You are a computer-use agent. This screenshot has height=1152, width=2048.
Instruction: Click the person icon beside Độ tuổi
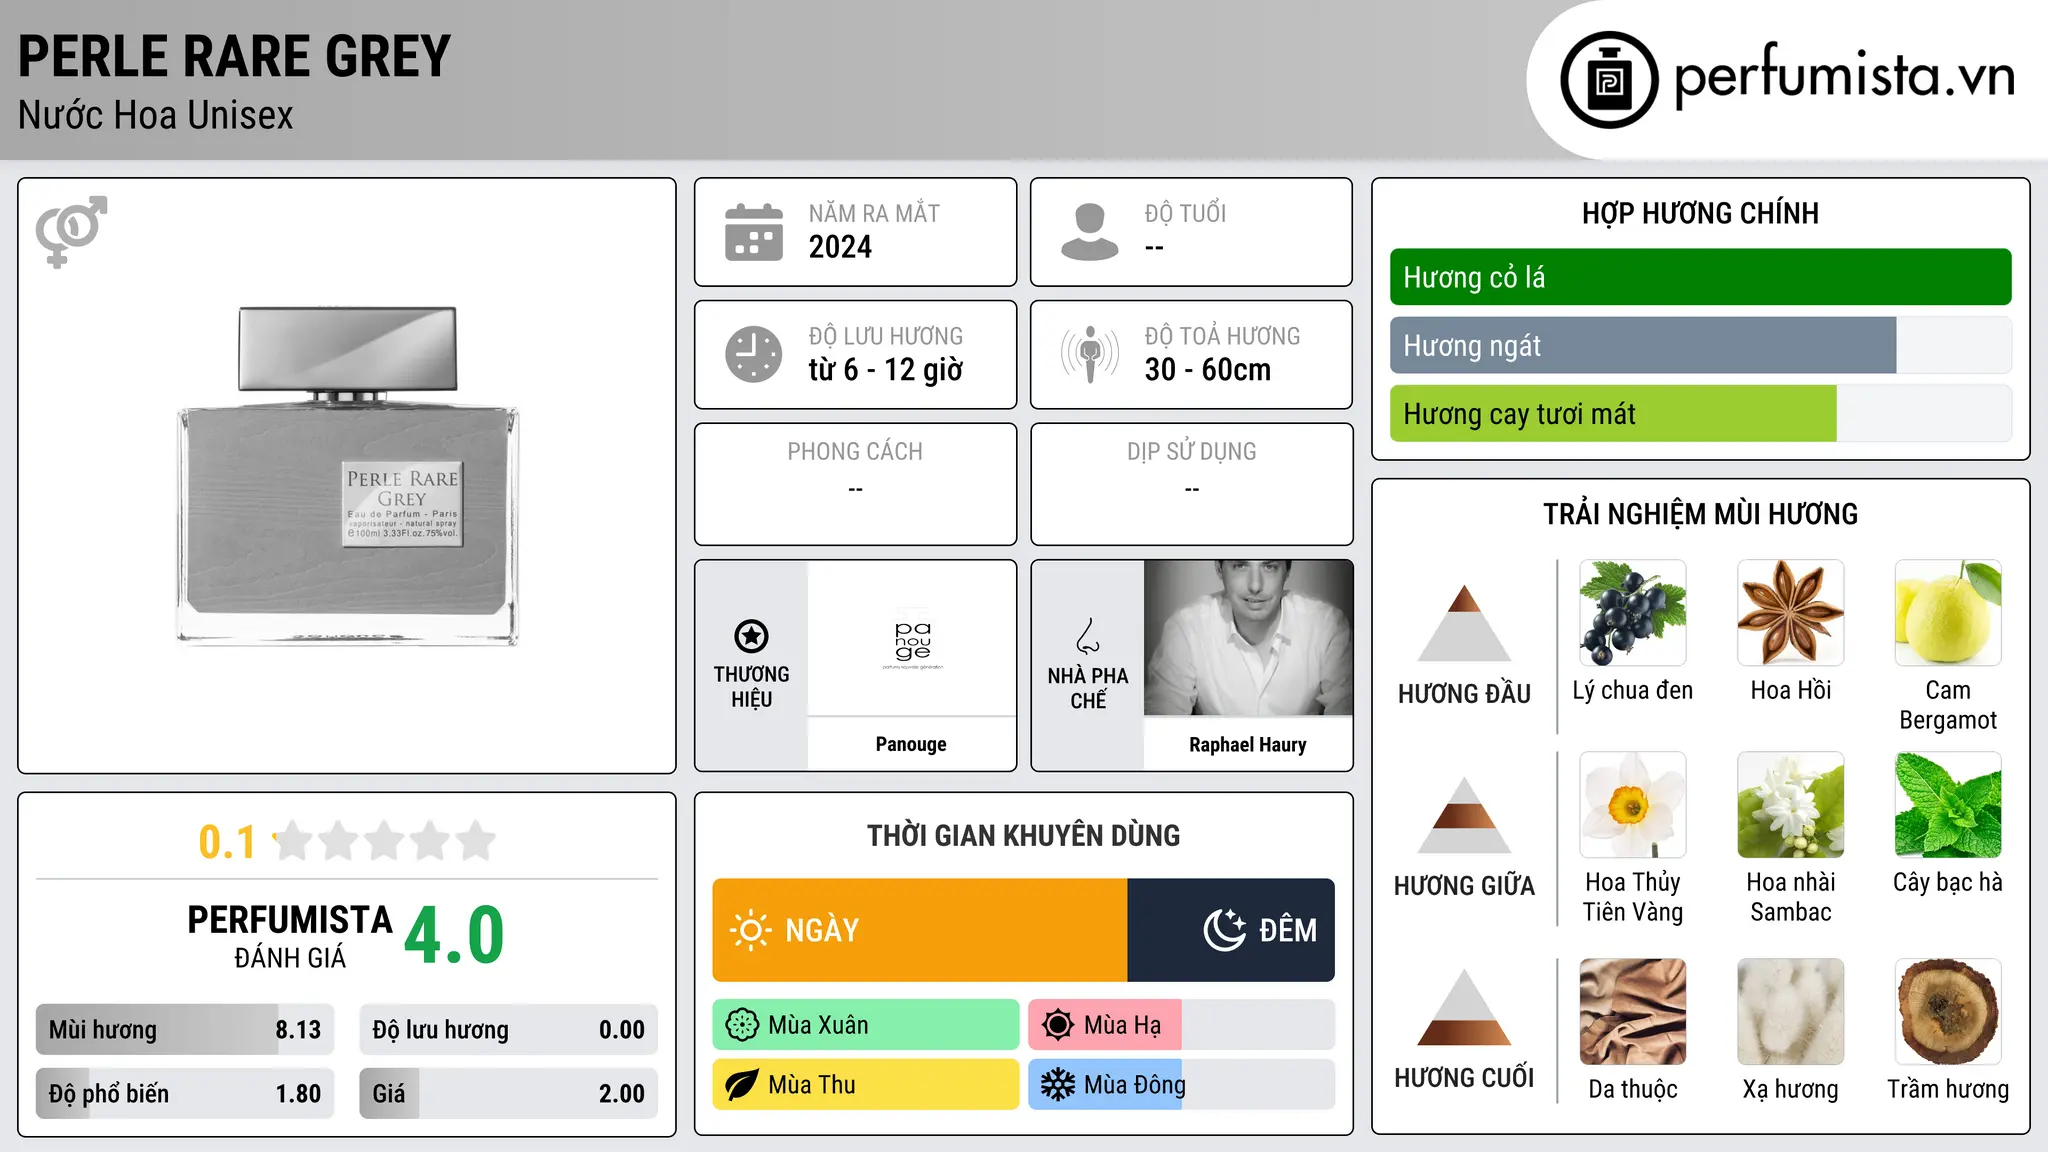1090,232
